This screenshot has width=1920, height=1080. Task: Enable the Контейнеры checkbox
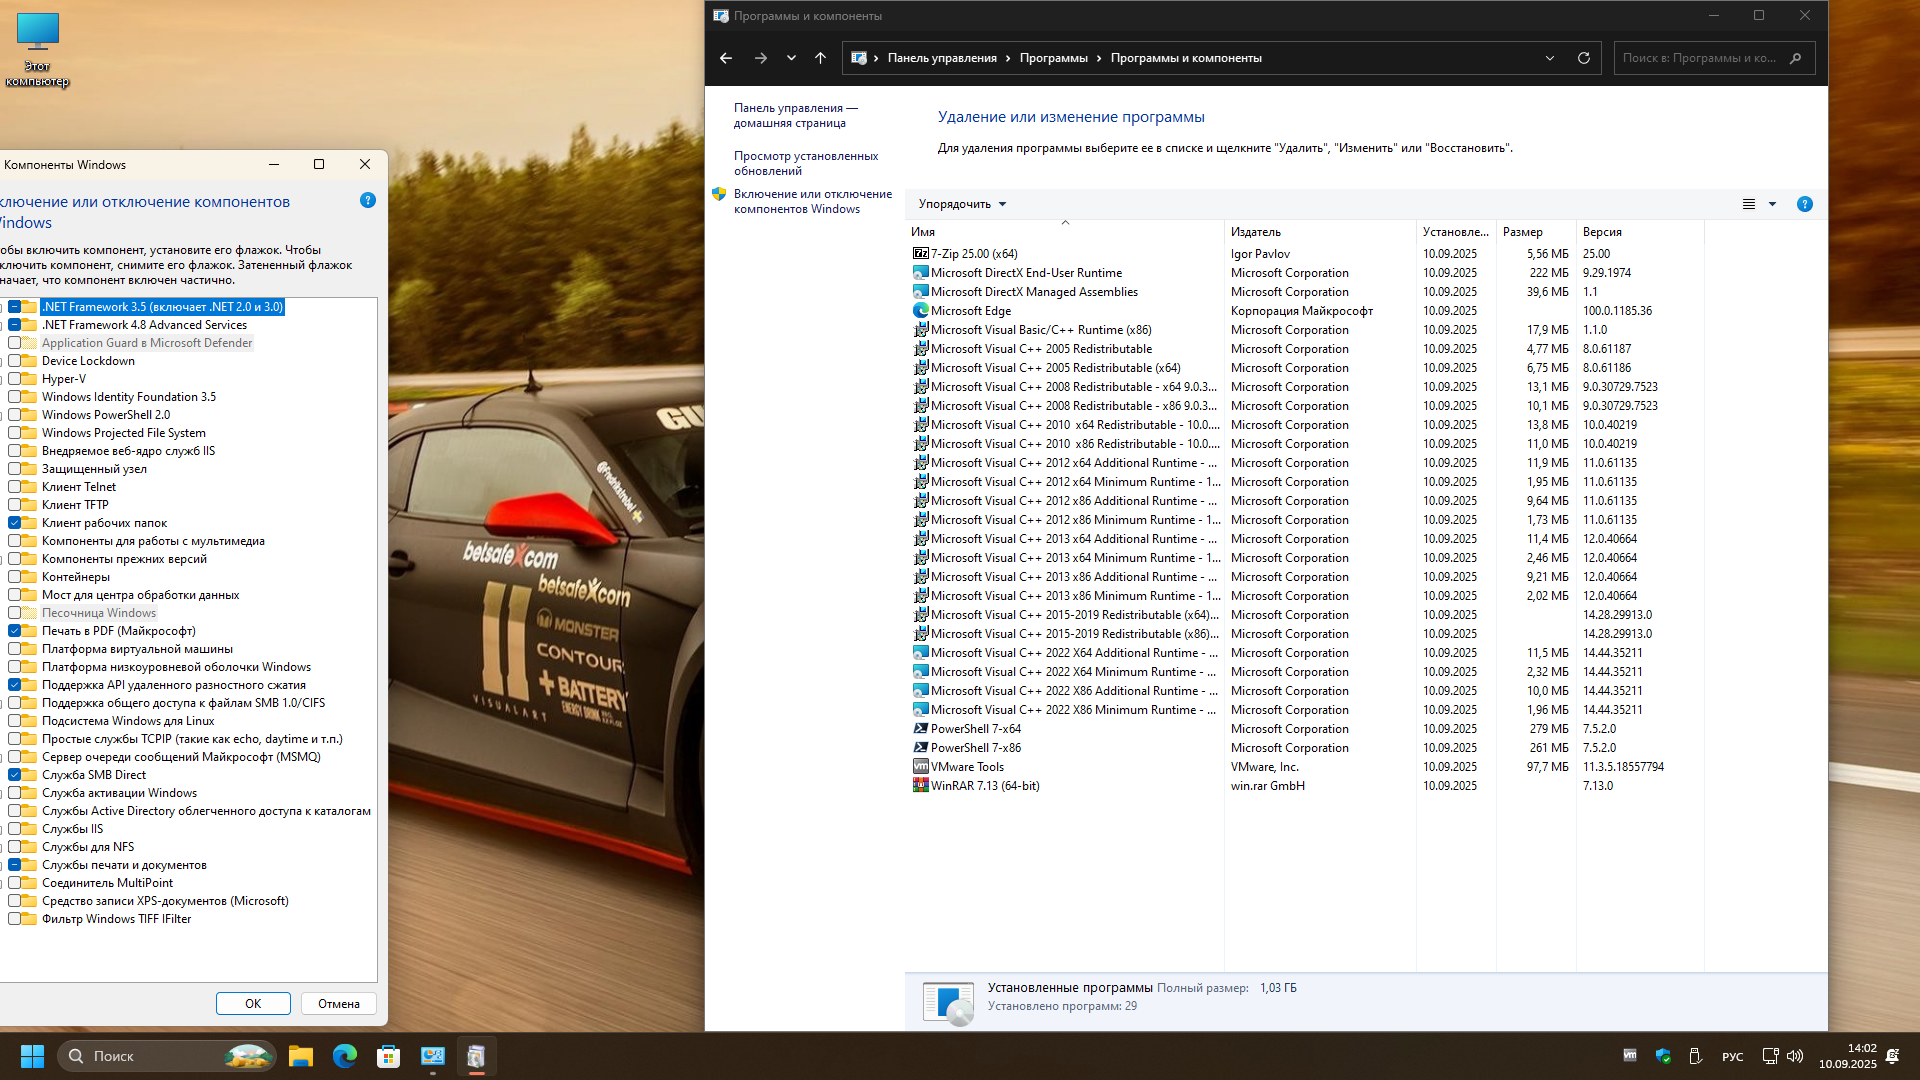point(15,577)
